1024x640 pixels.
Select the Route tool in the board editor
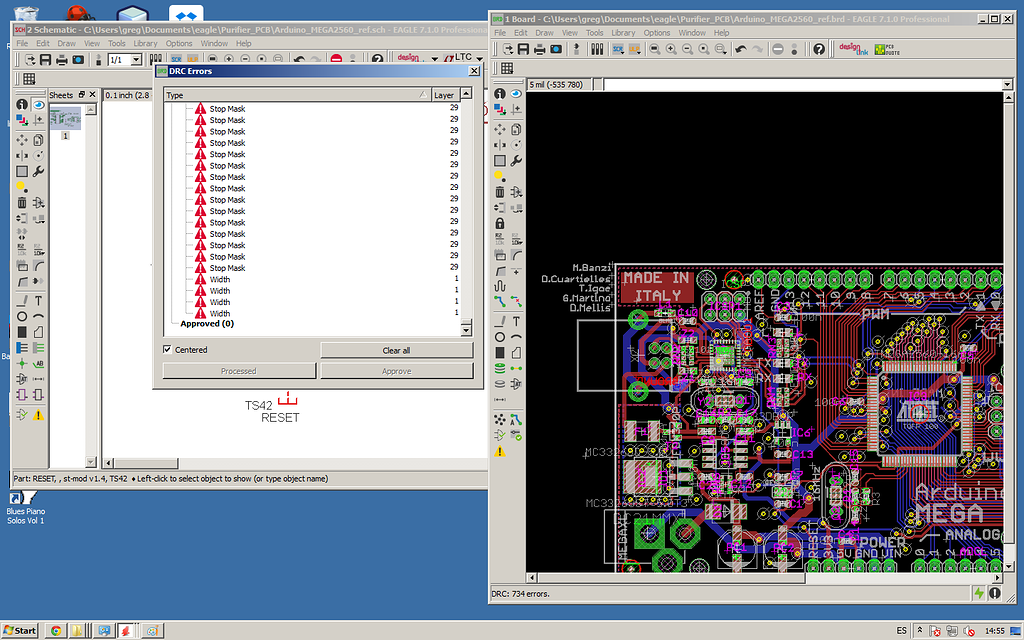click(498, 299)
